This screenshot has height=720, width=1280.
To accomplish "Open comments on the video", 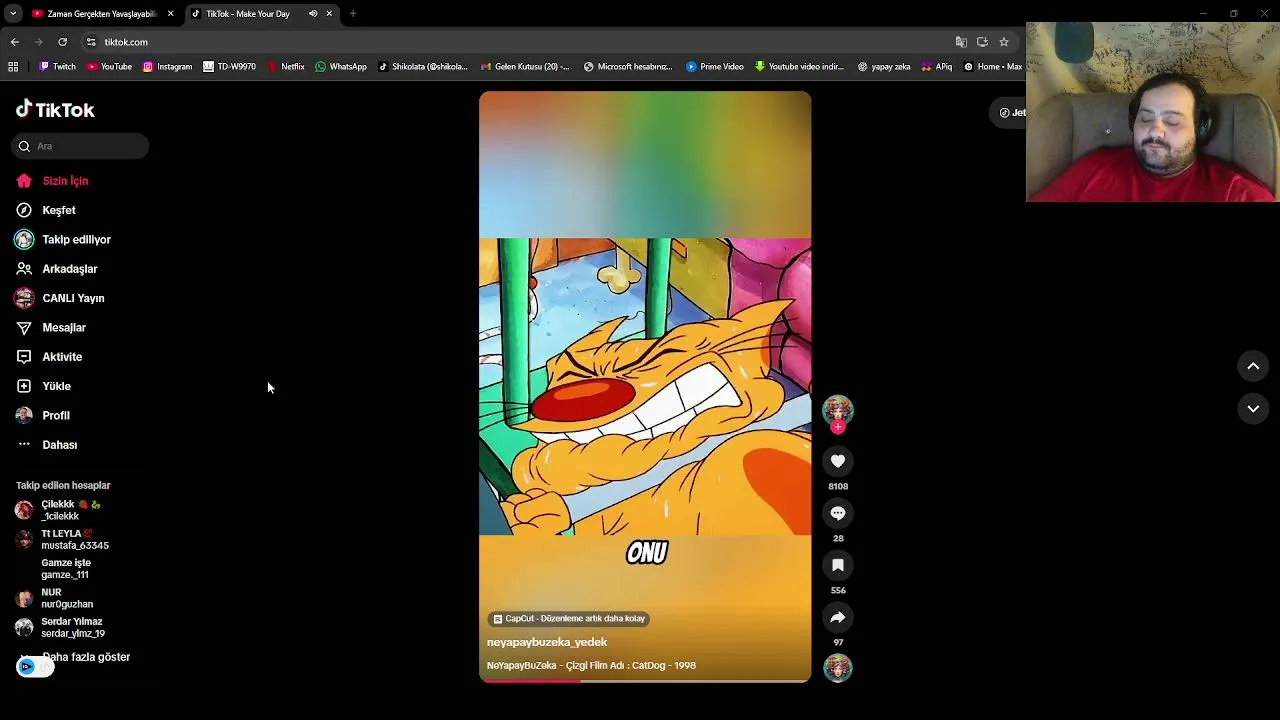I will pos(838,513).
